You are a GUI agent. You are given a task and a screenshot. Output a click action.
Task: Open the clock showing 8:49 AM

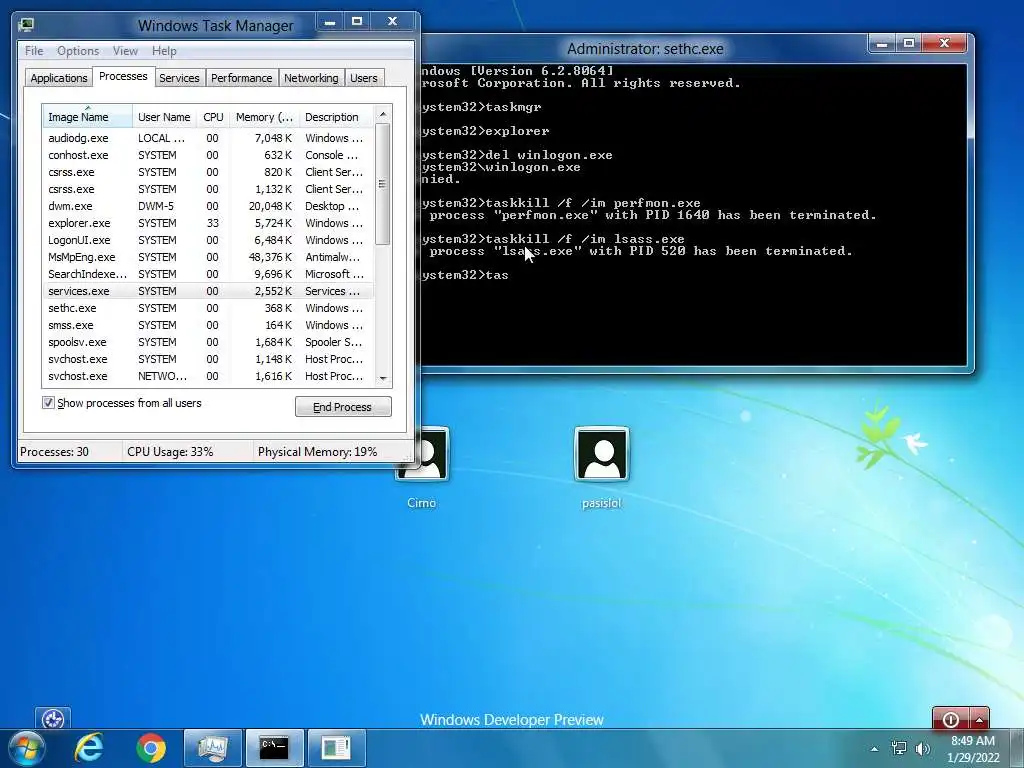(973, 749)
